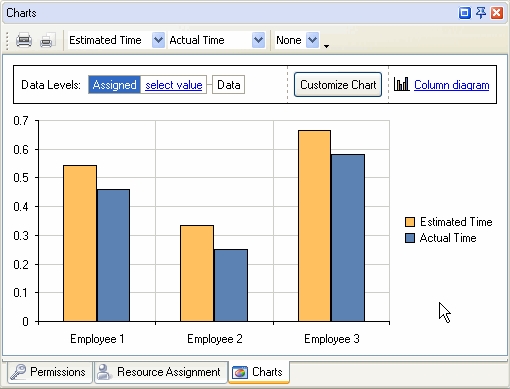Click the panel window position icon
Viewport: 510px width, 389px height.
coord(465,13)
